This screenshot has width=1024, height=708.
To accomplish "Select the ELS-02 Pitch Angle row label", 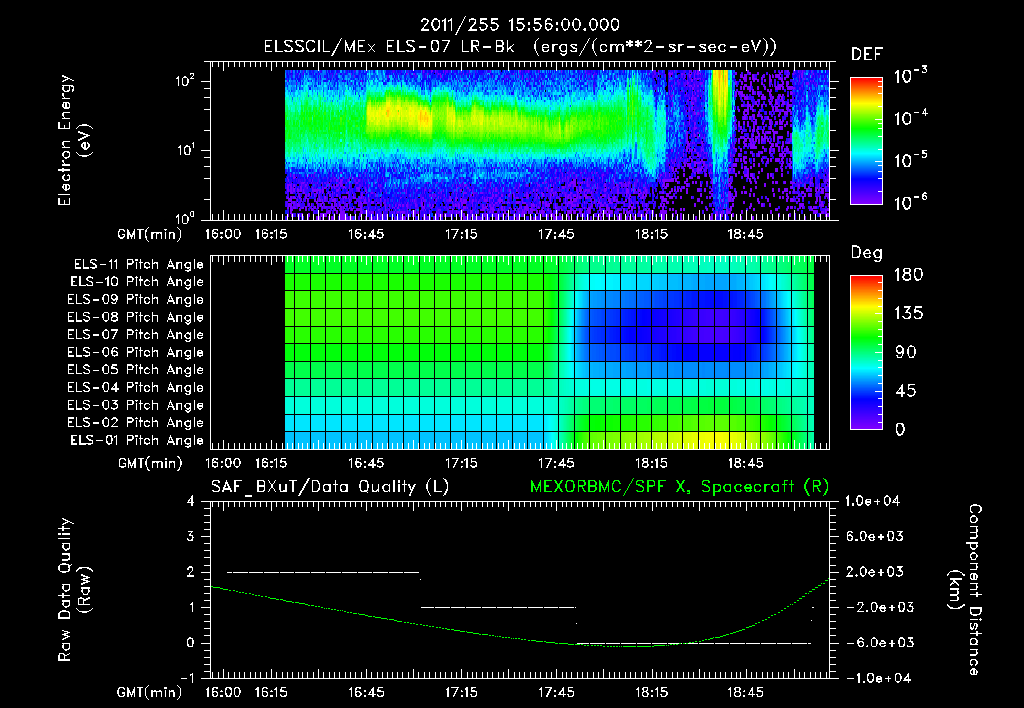I will pyautogui.click(x=135, y=423).
